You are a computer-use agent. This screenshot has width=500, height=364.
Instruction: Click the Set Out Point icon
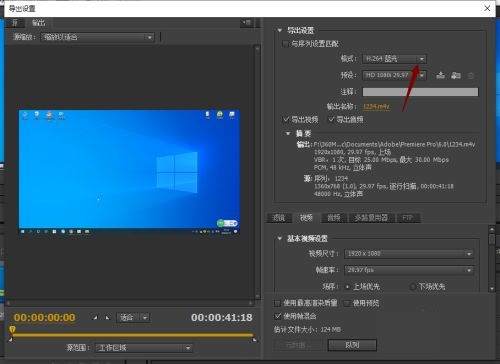[x=107, y=317]
